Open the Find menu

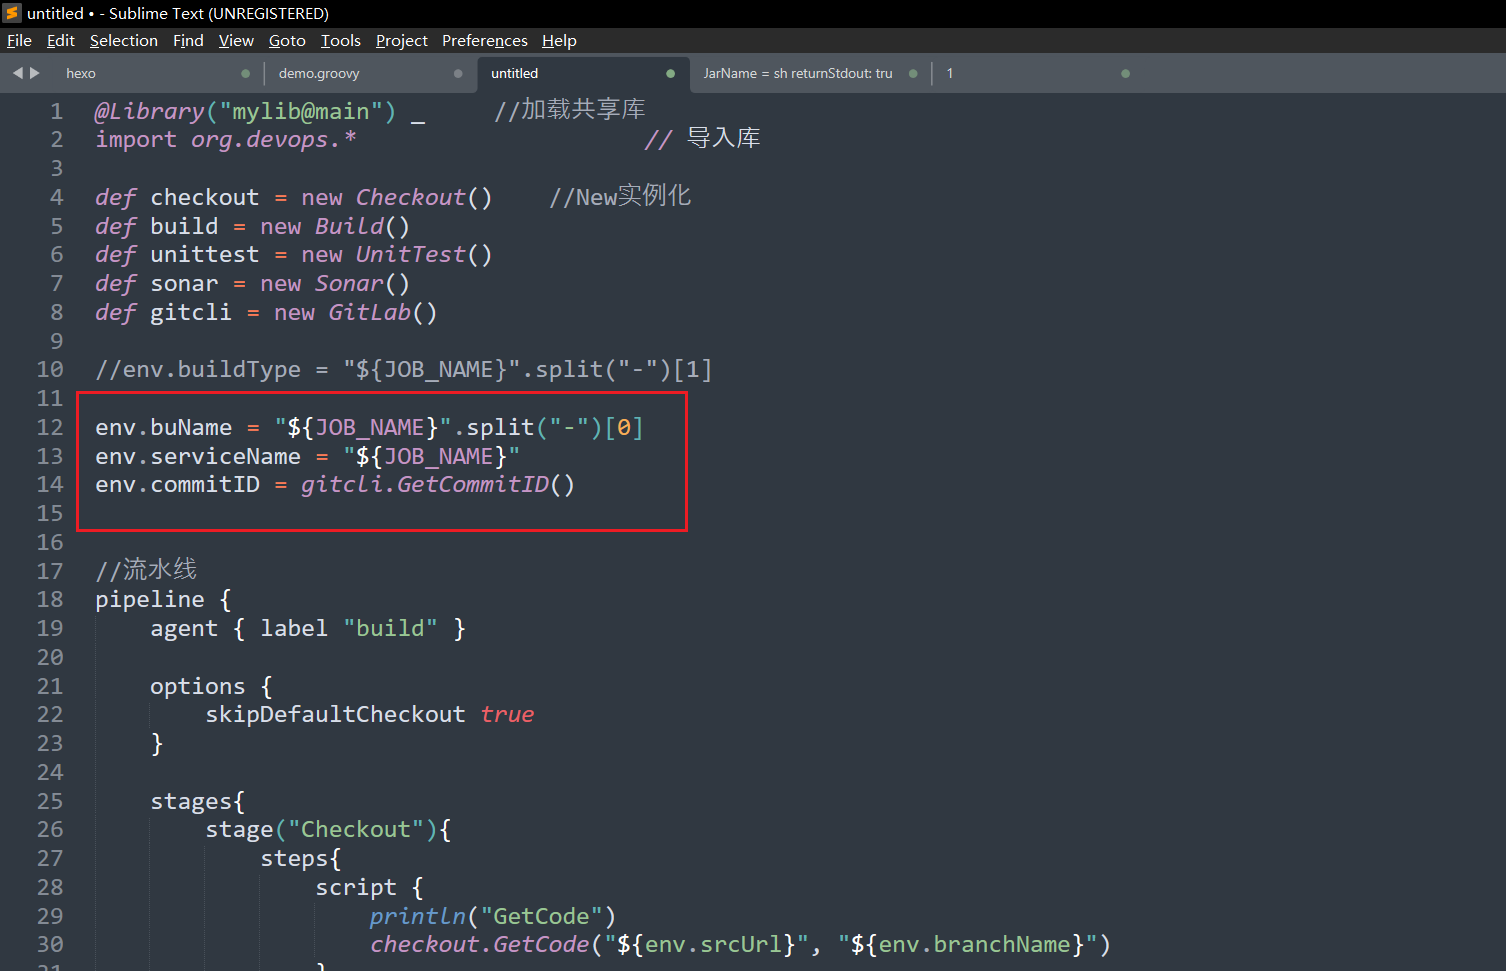[188, 41]
